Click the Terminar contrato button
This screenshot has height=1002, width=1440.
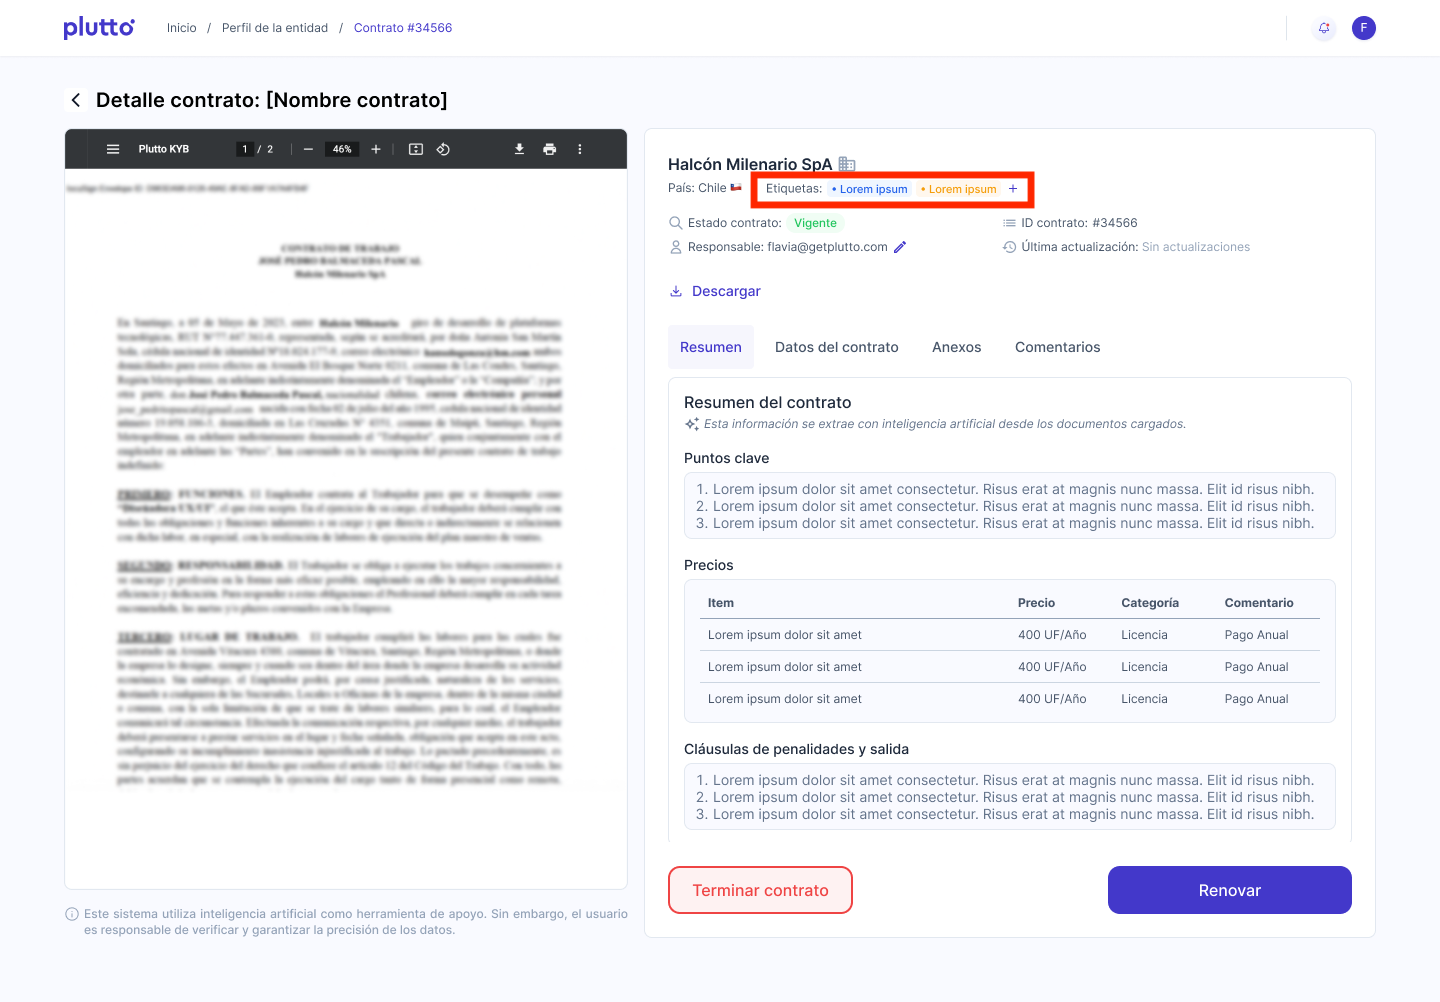click(760, 890)
